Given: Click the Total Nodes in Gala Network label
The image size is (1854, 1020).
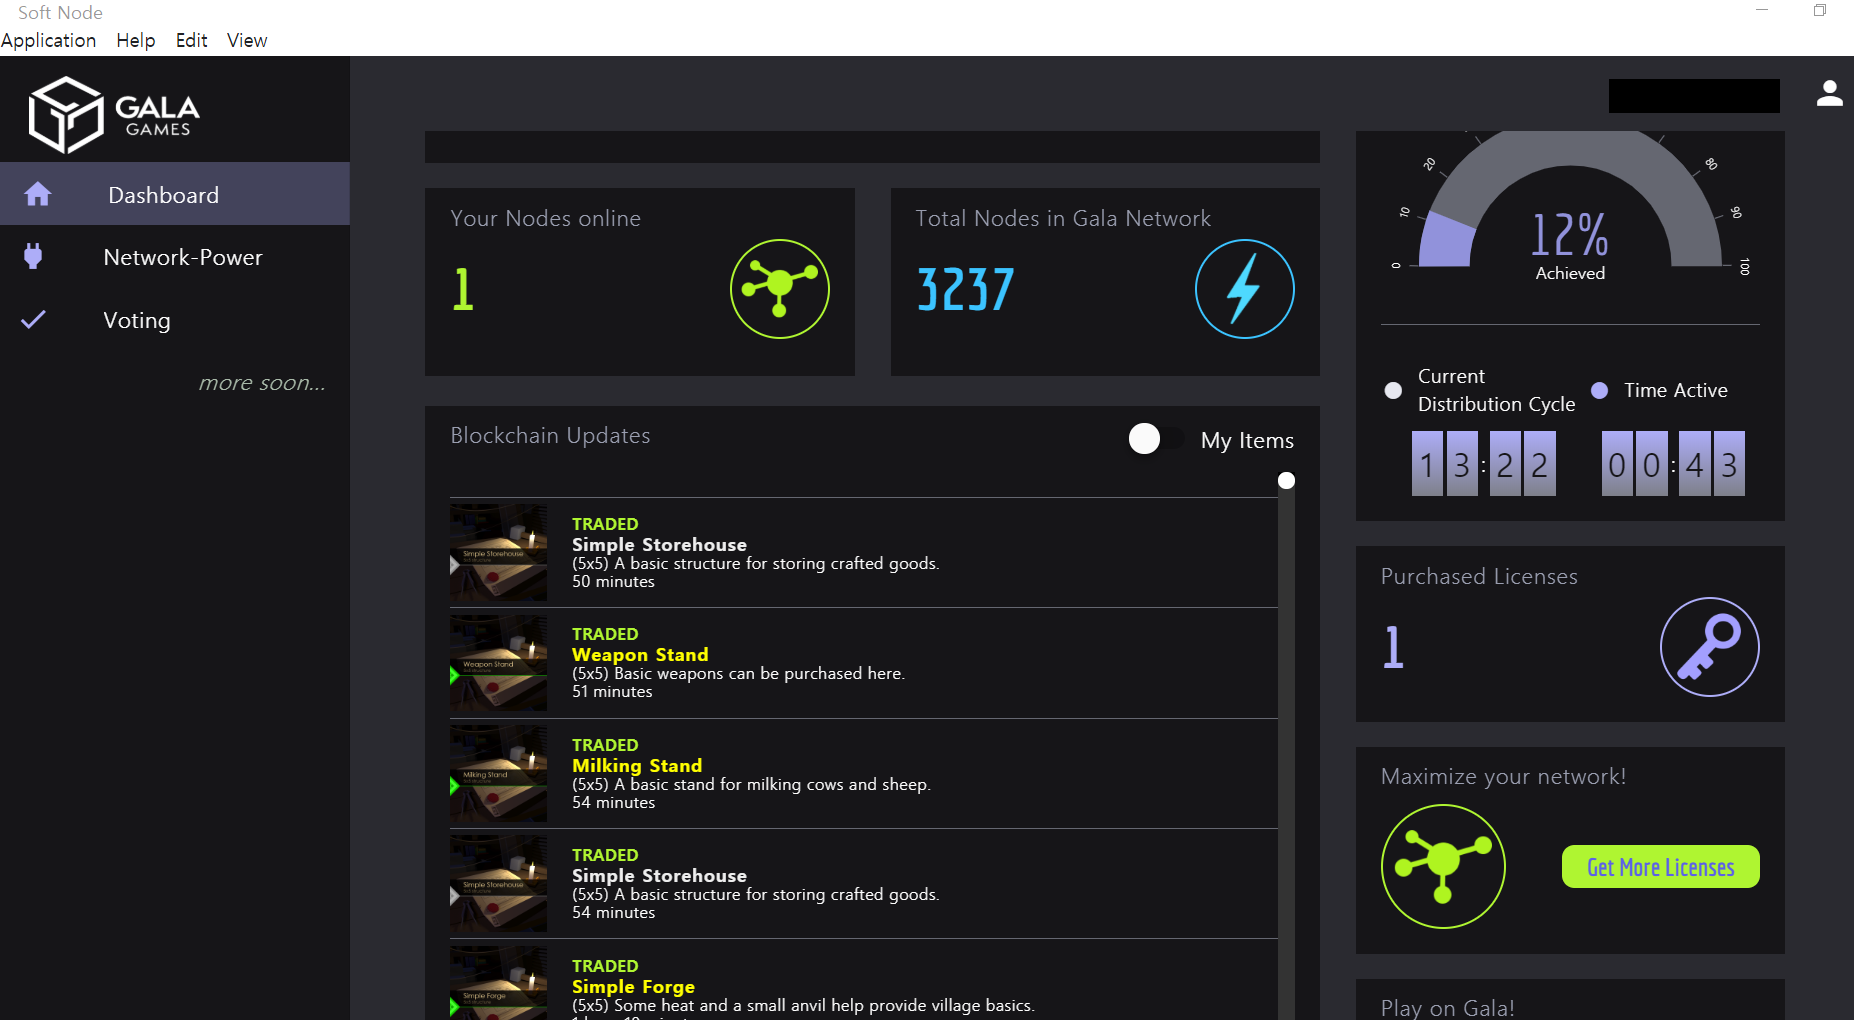Looking at the screenshot, I should pos(1063,218).
